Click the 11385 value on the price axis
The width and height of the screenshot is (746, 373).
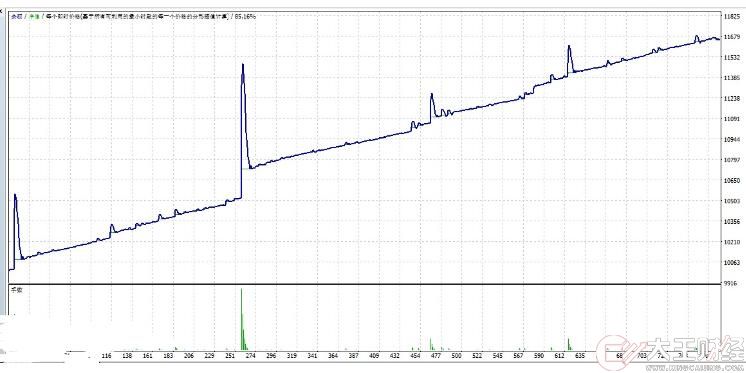[733, 78]
